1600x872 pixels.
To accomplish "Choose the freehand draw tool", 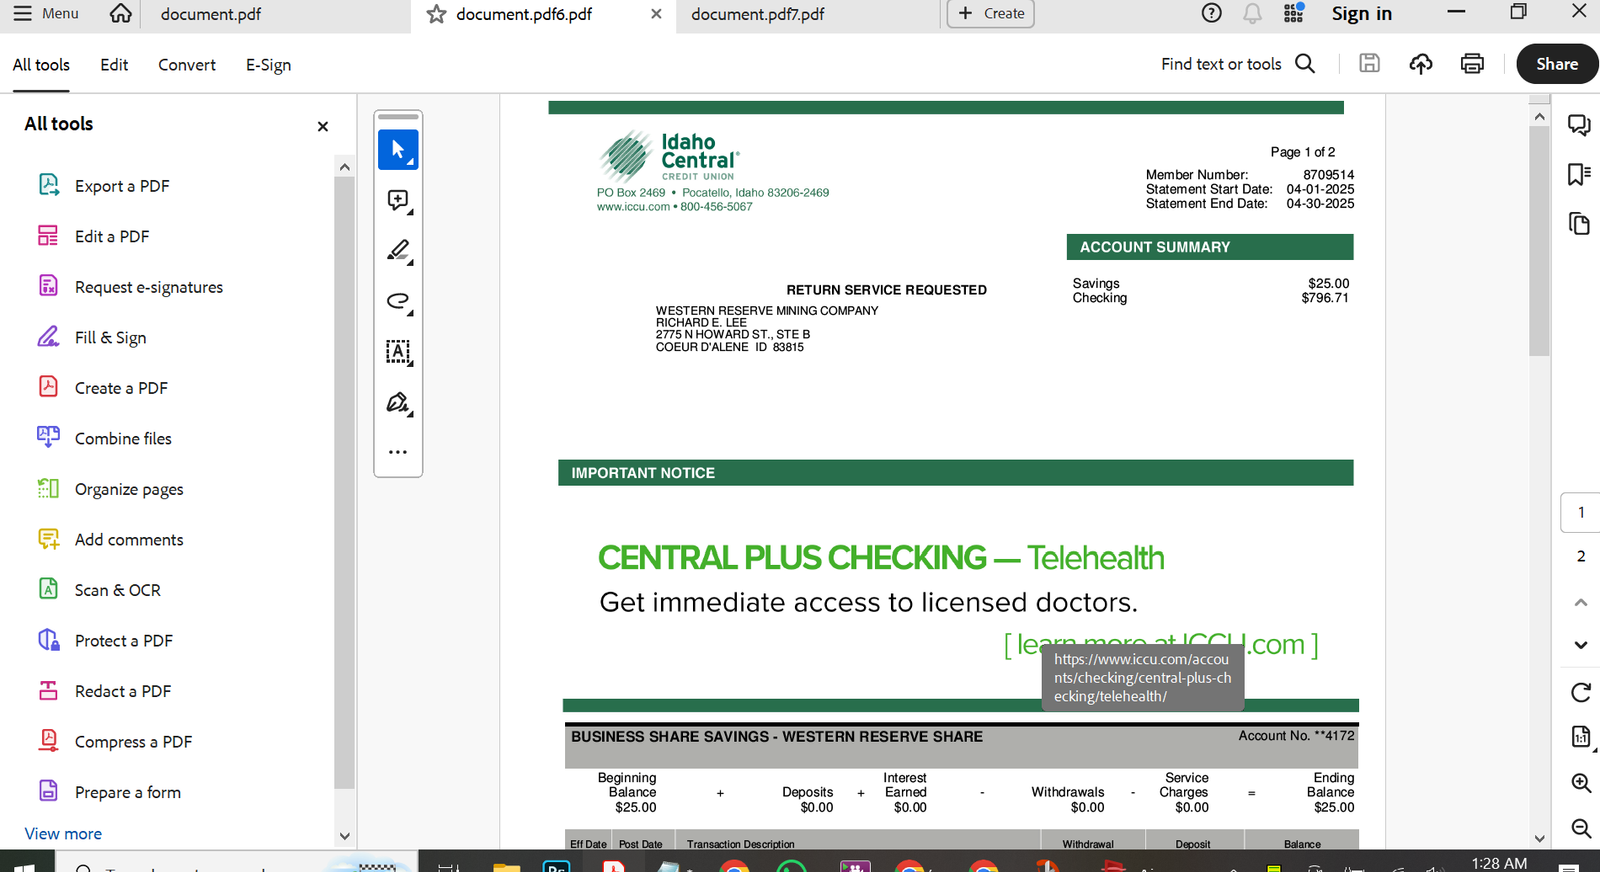I will 398,302.
